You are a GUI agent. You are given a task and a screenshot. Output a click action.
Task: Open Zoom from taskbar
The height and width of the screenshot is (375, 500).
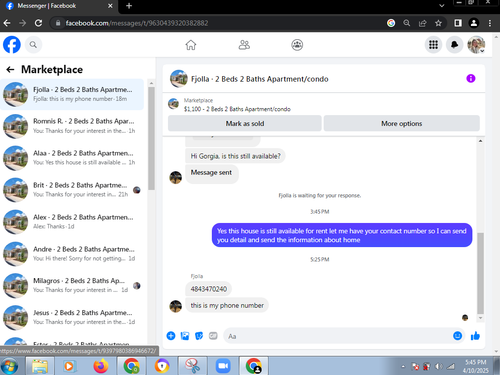223,366
